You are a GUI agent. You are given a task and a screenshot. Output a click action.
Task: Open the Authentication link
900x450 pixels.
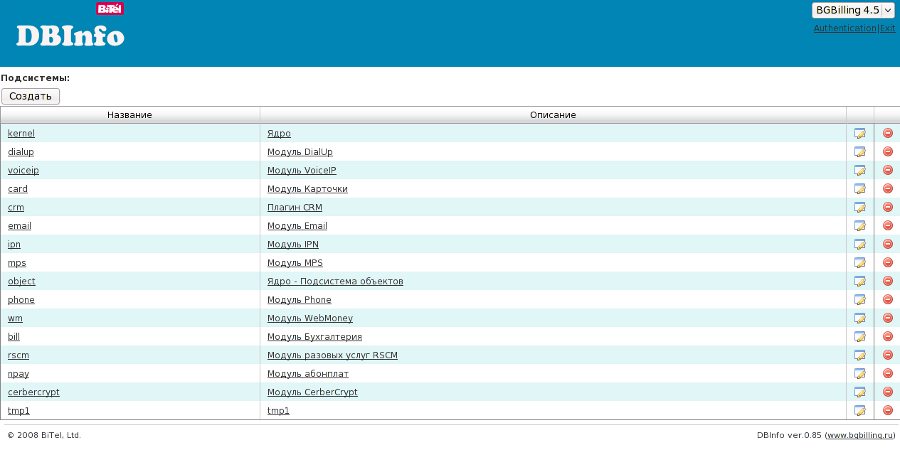click(x=844, y=28)
